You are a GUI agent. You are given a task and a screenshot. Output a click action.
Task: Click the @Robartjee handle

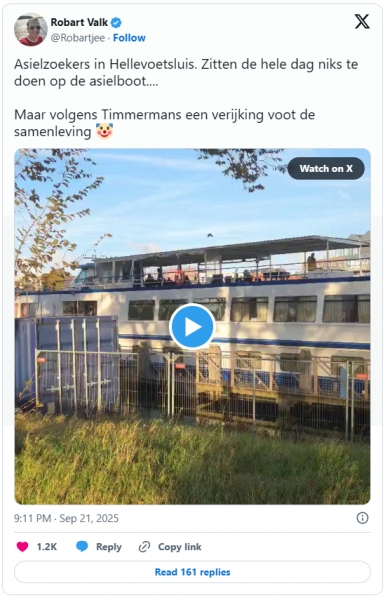click(78, 38)
